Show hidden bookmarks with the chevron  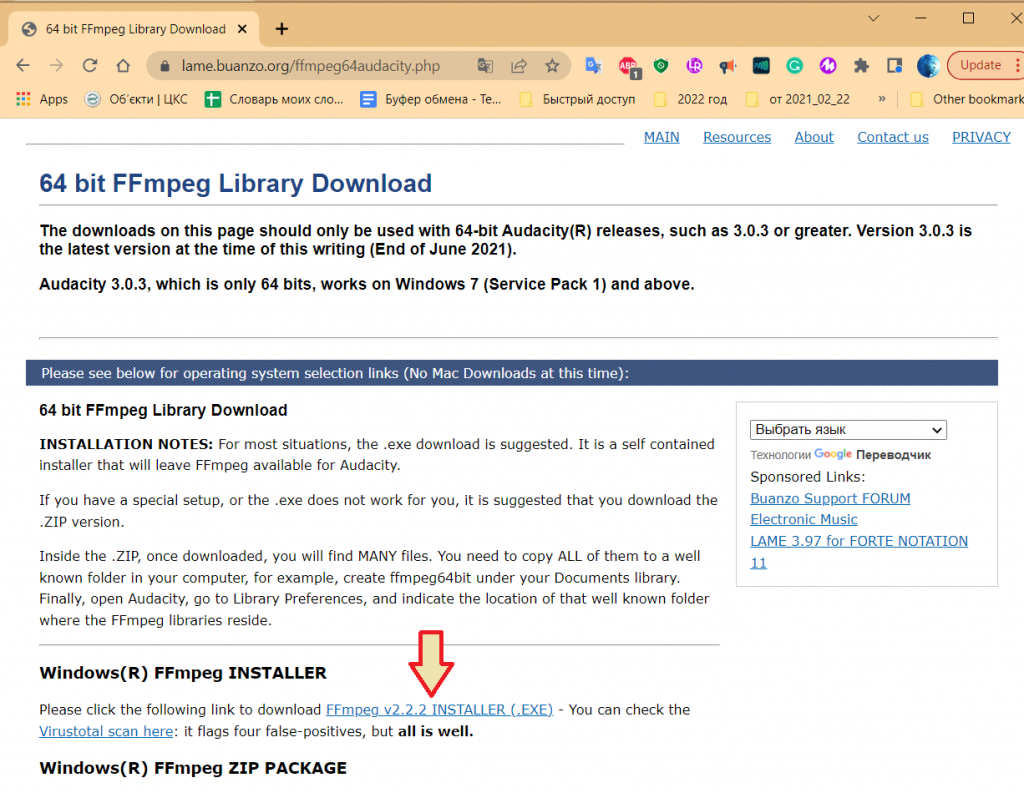coord(882,99)
